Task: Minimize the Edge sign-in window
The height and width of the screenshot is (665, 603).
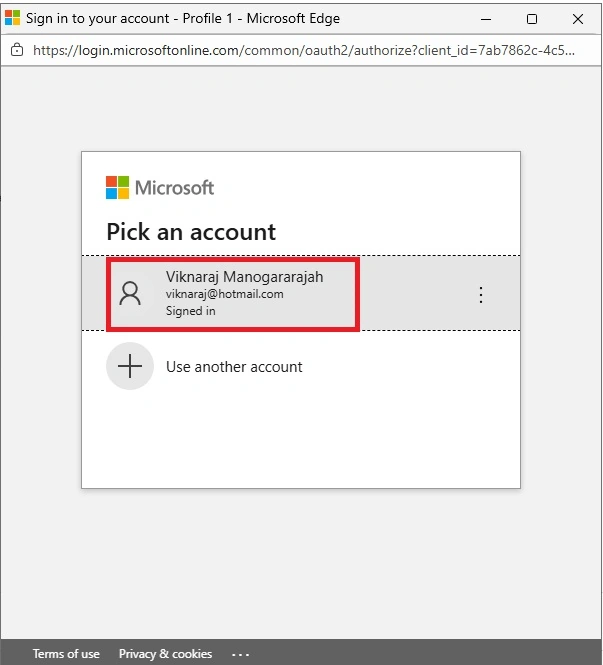Action: (x=486, y=19)
